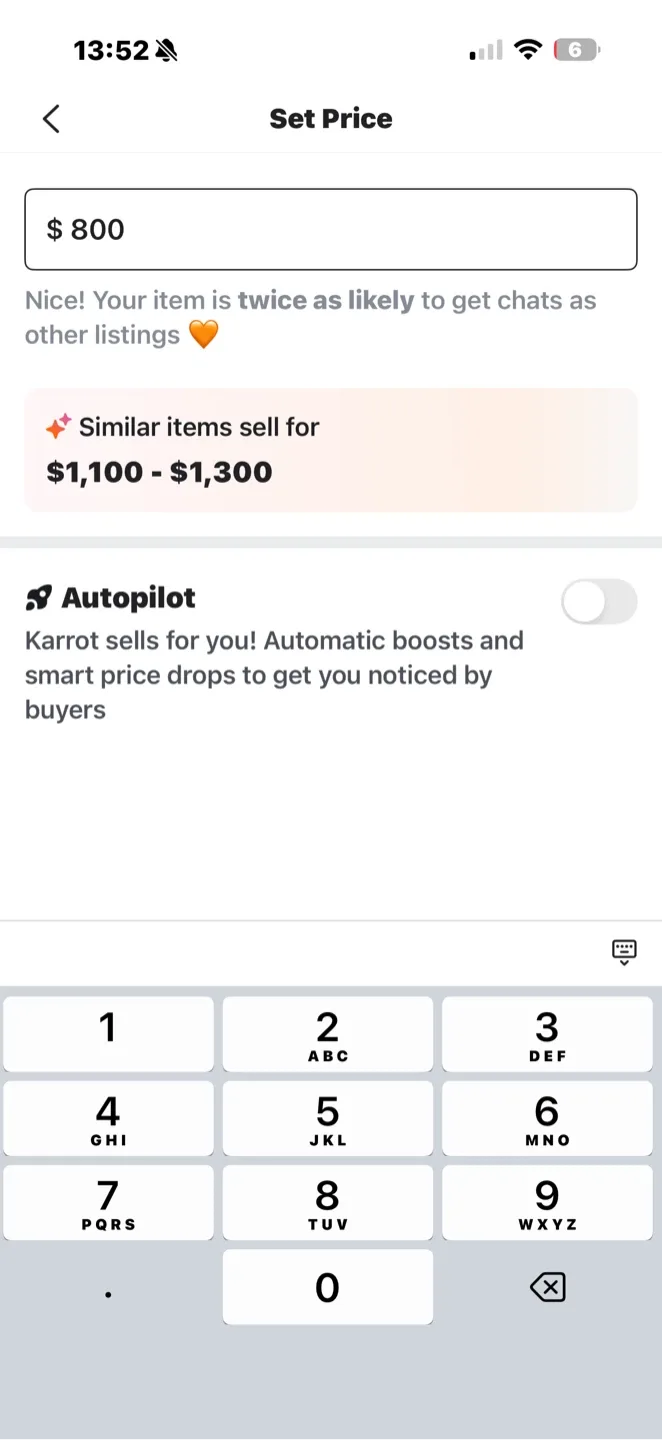Tap the Similar items price range card
Screen dimensions: 662x1440
tap(330, 450)
